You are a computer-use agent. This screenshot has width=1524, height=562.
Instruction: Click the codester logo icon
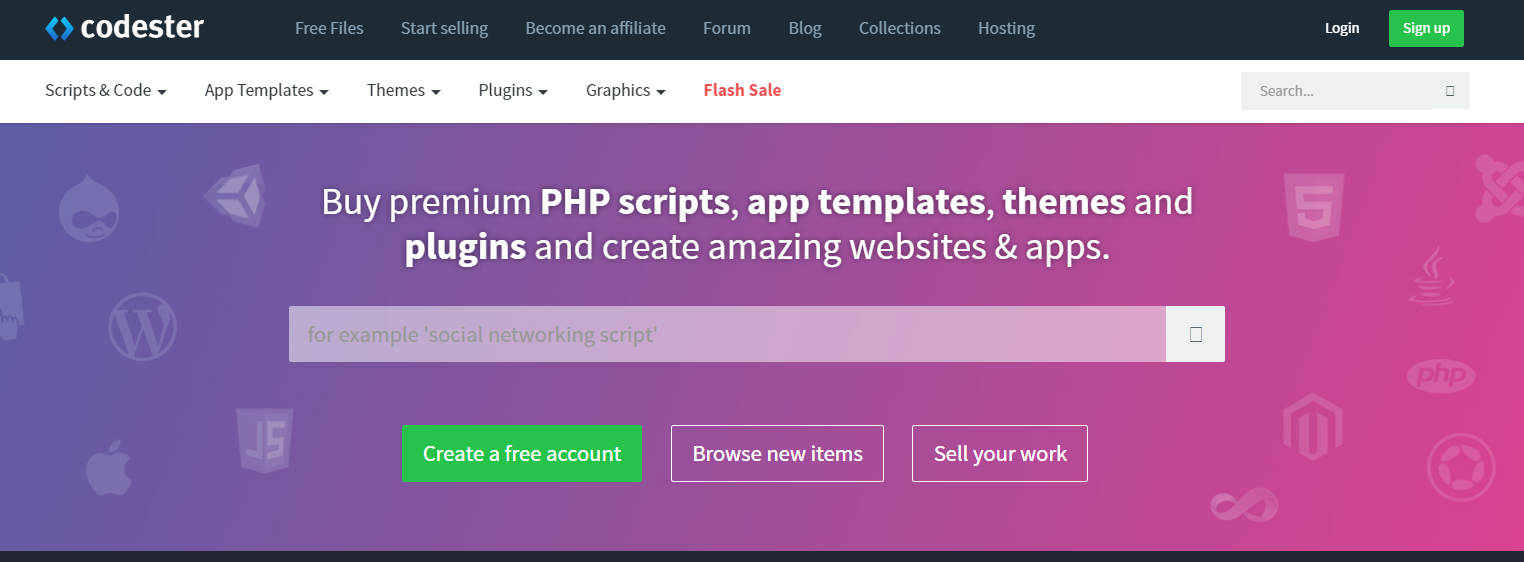tap(59, 28)
